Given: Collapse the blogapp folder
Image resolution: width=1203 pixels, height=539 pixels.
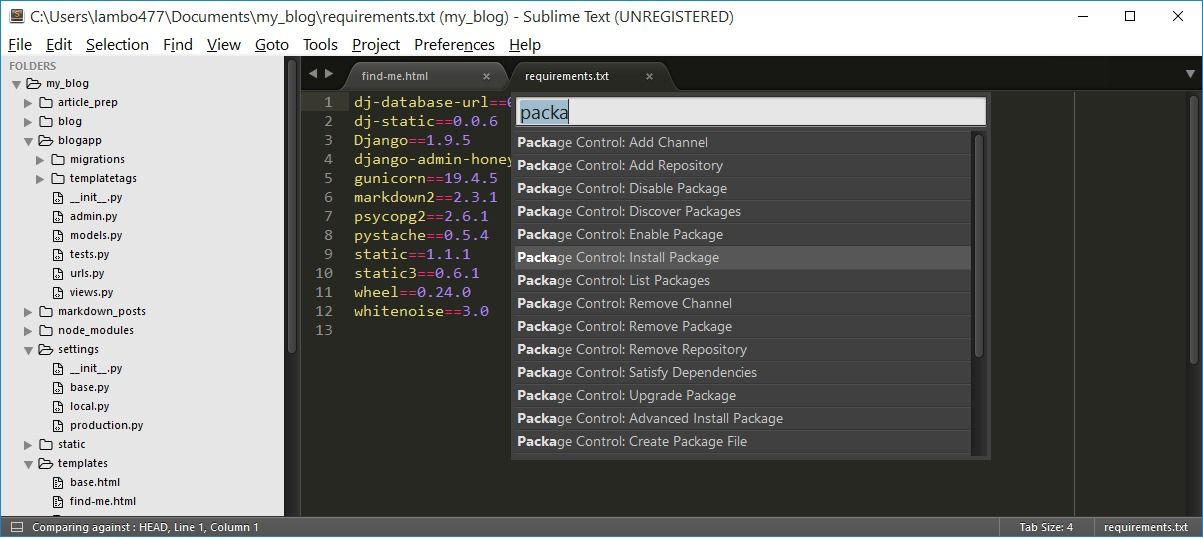Looking at the screenshot, I should (x=30, y=141).
